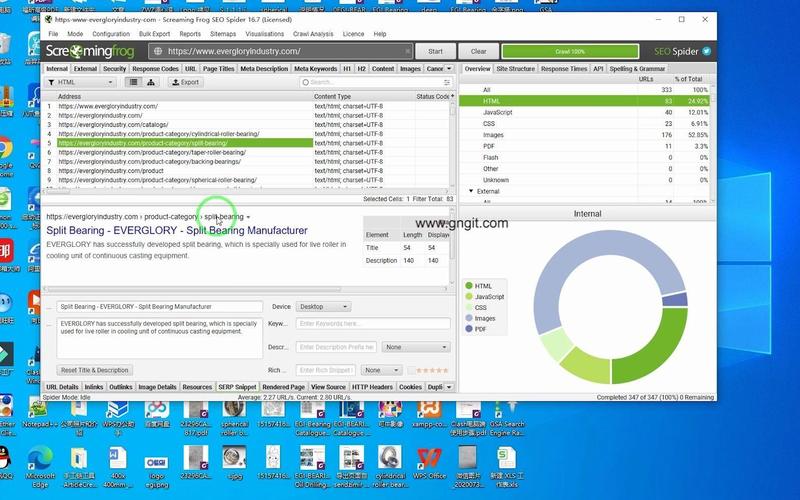Click the Twitter icon beside SEO Spider

click(x=707, y=51)
